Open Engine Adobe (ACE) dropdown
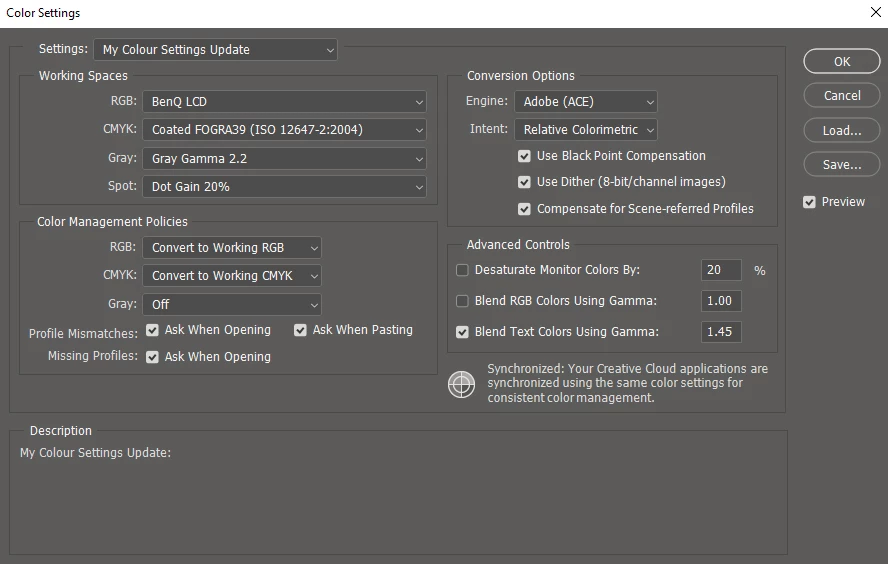 pyautogui.click(x=586, y=102)
